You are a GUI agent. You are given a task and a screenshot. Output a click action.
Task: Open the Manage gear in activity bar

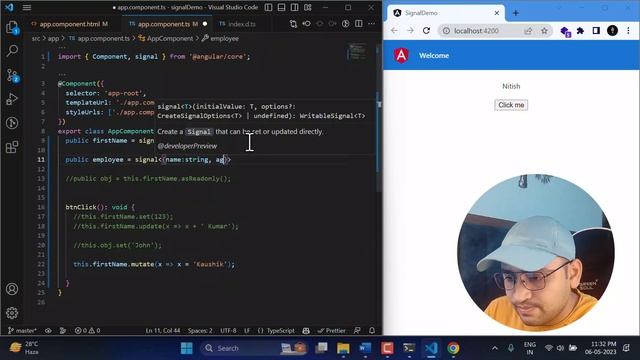pyautogui.click(x=12, y=313)
